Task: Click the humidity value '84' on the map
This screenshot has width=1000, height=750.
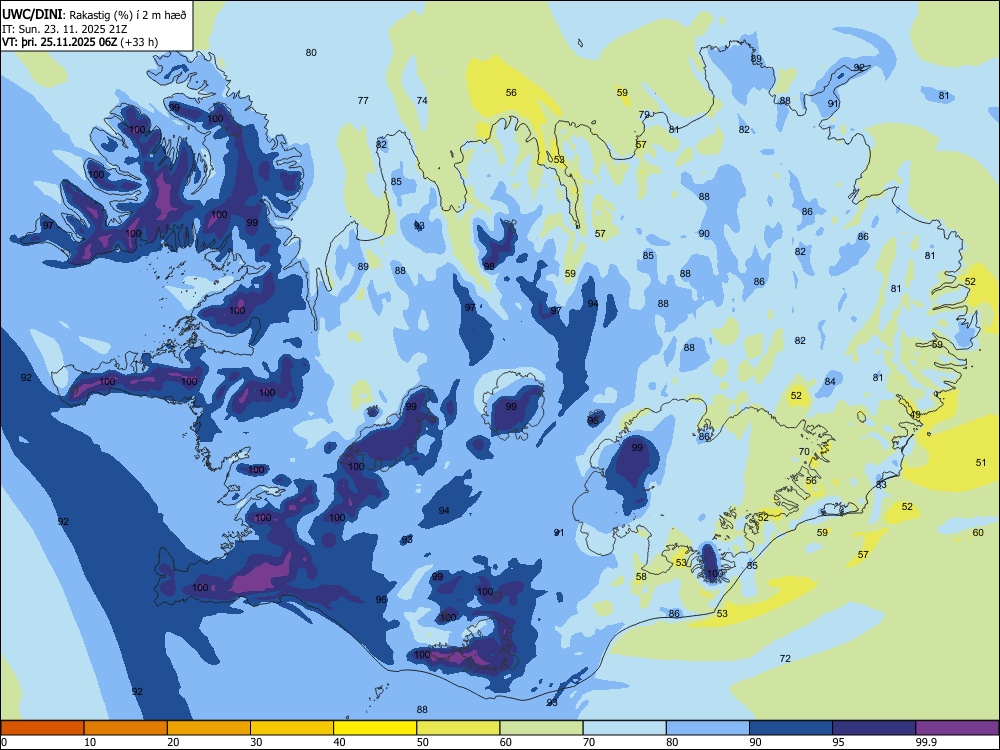Action: coord(830,381)
